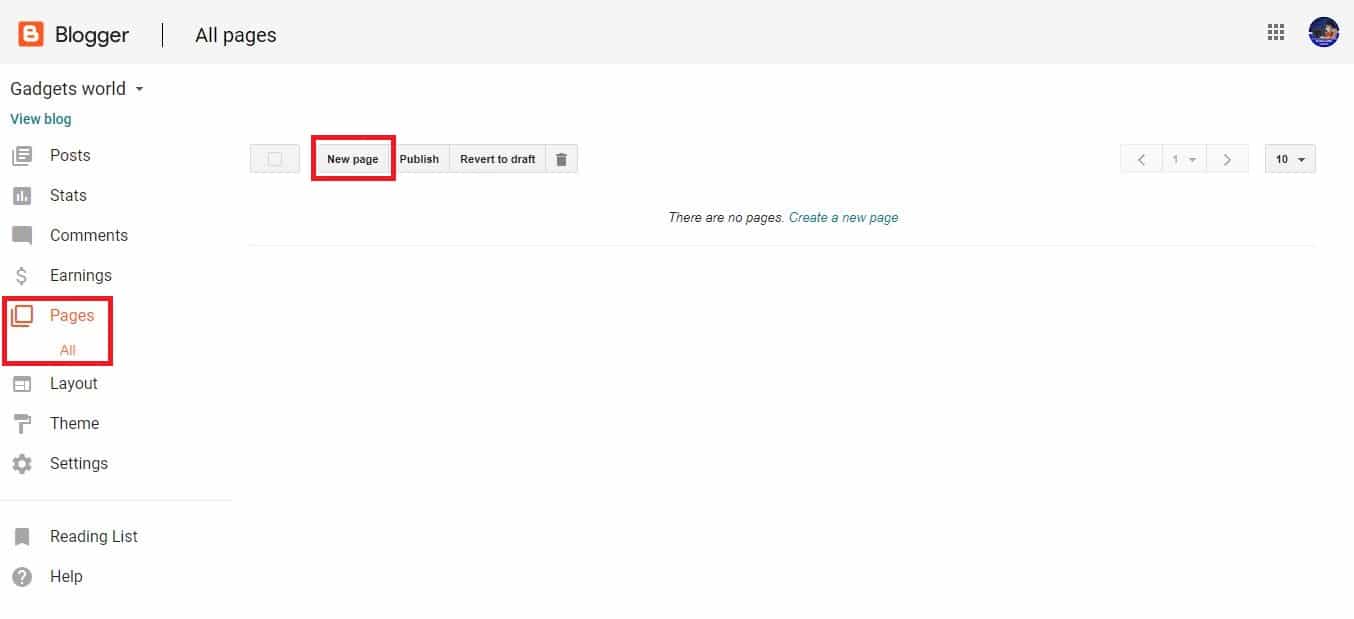Image resolution: width=1354 pixels, height=619 pixels.
Task: Click the Settings gear icon
Action: (21, 464)
